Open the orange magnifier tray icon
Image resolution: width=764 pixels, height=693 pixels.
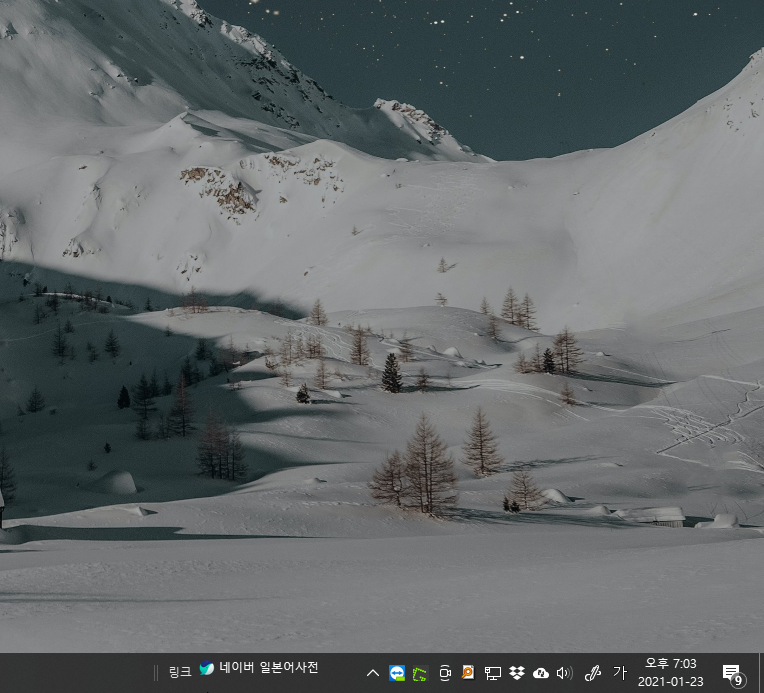[468, 673]
